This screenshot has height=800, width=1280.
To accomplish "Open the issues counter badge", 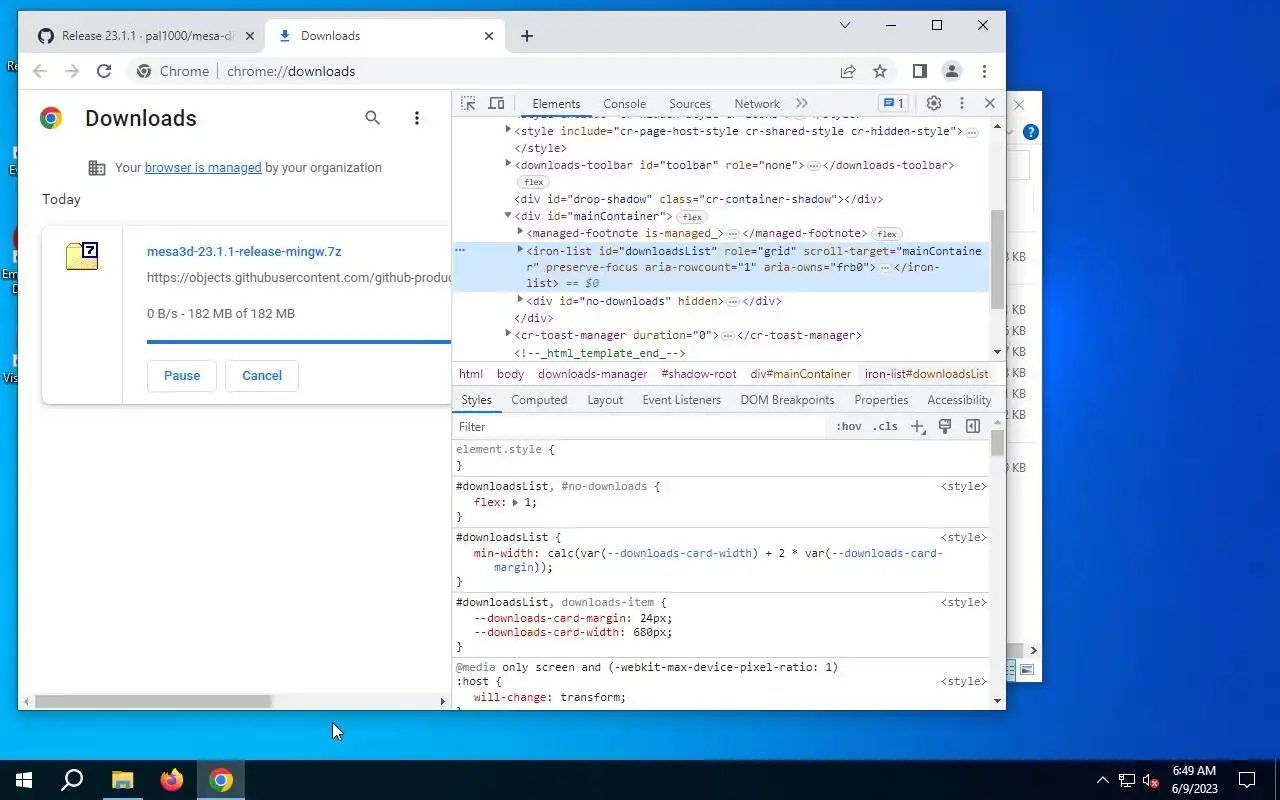I will click(893, 103).
